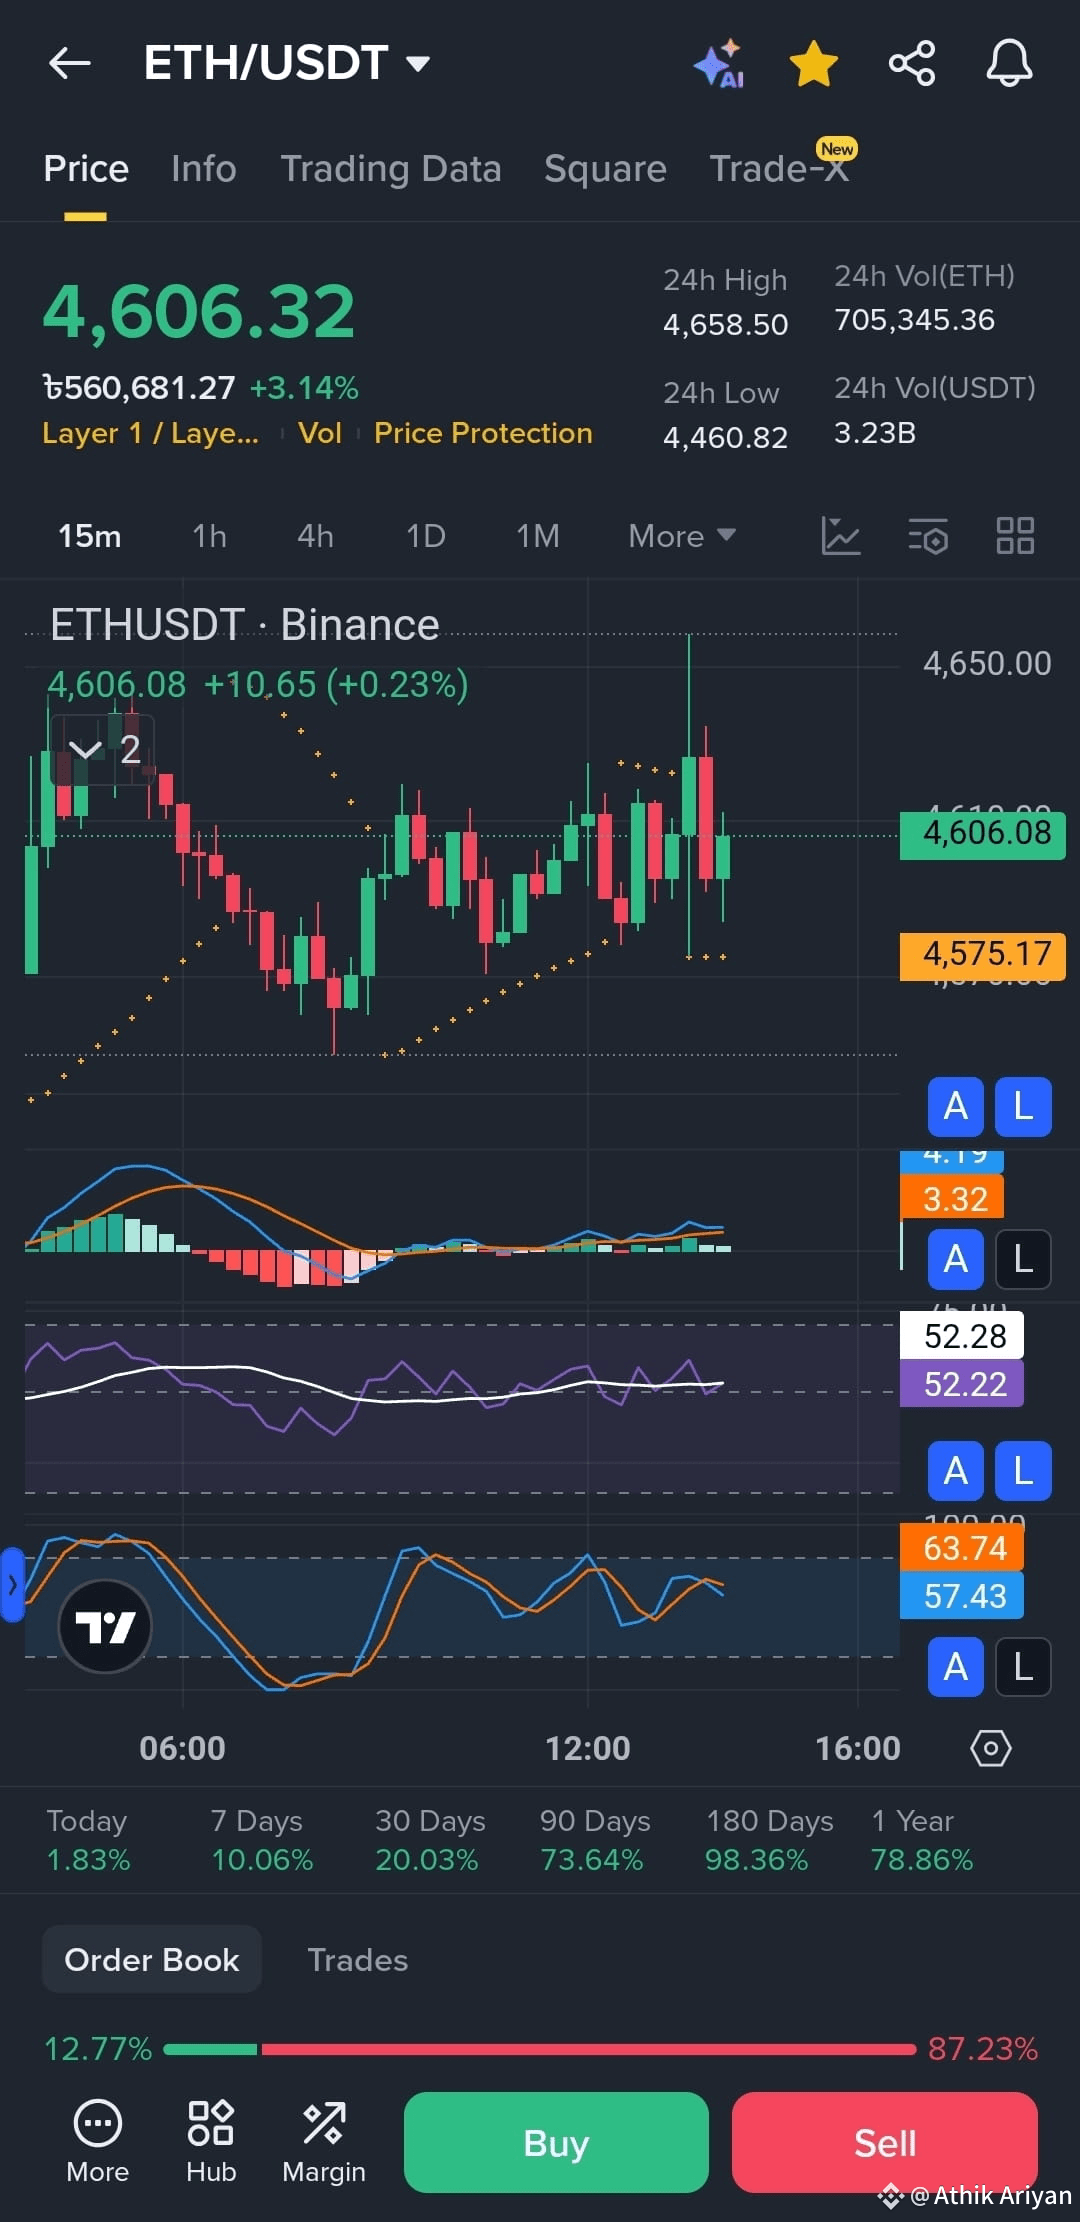Tap the Price Protection tag
This screenshot has width=1080, height=2222.
click(483, 433)
